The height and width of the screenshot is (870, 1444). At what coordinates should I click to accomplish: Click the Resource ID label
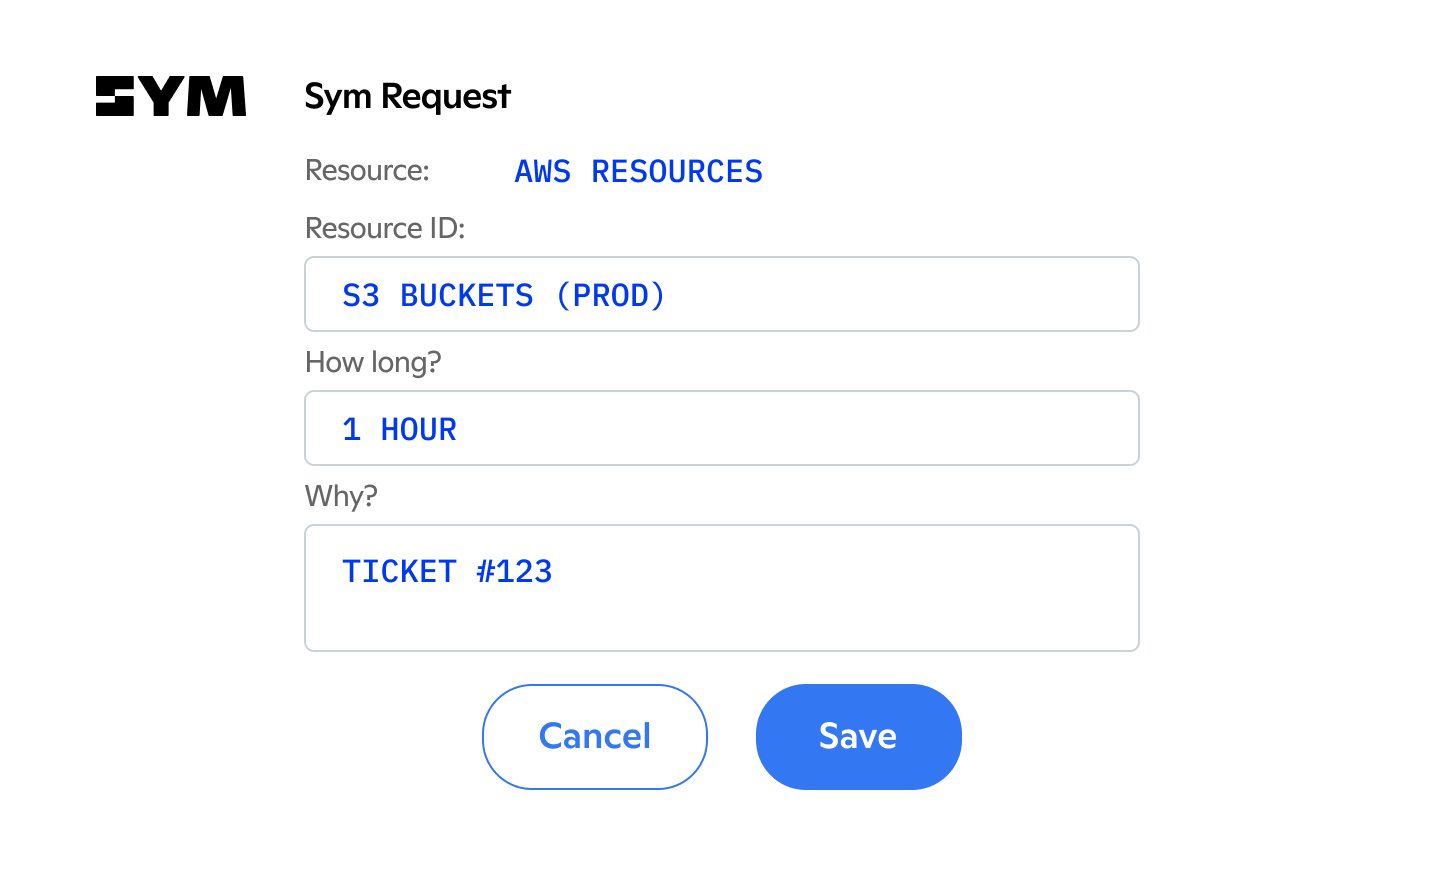point(384,228)
